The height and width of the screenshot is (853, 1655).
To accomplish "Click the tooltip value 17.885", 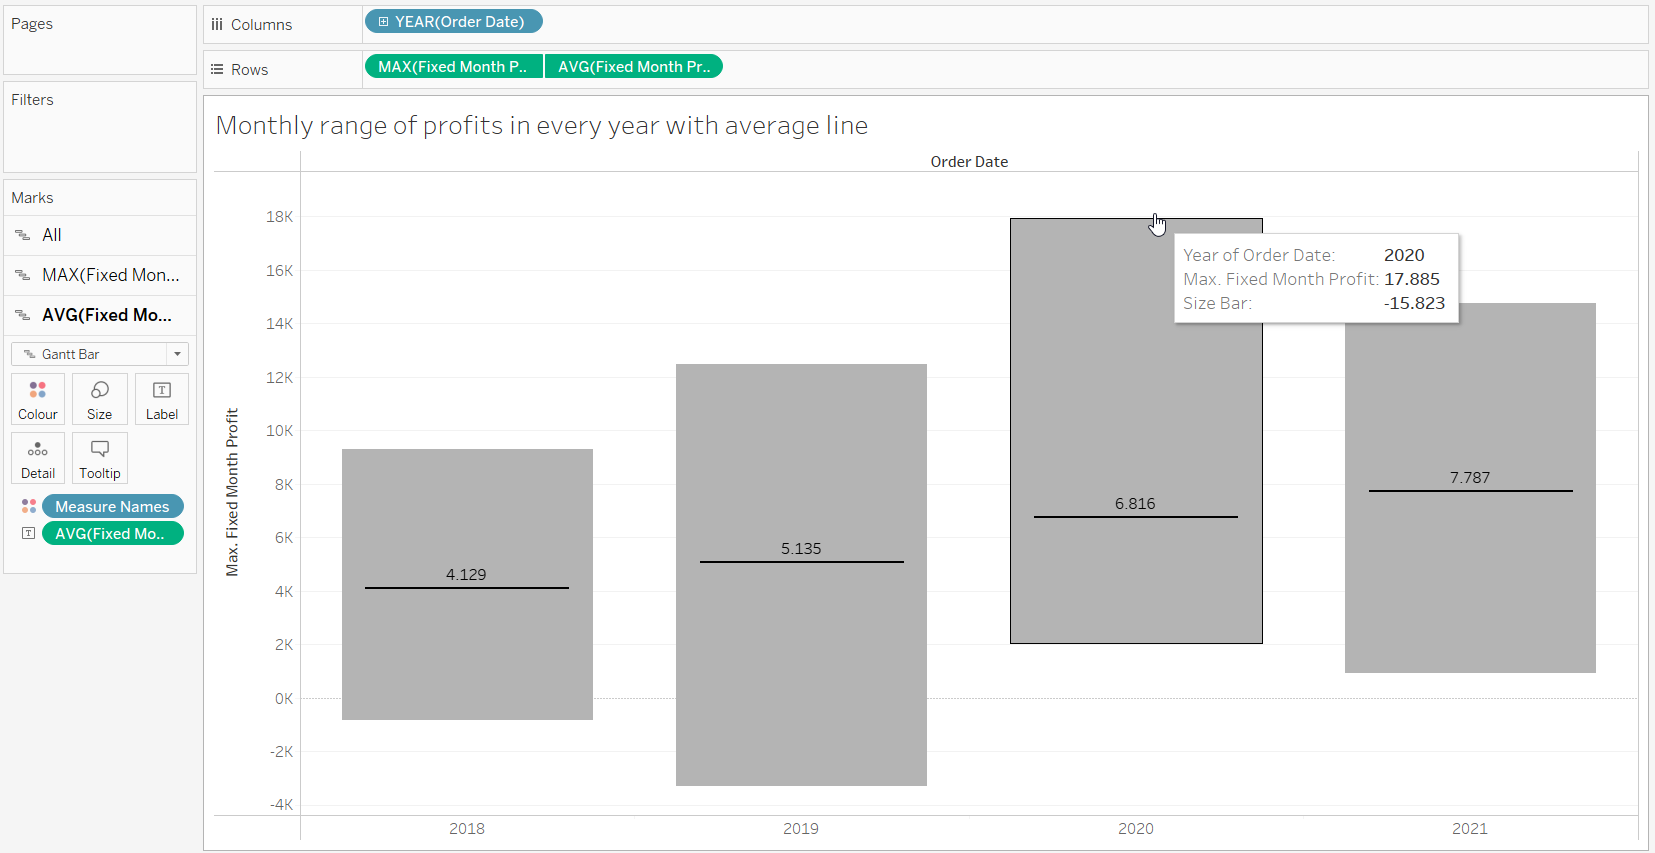I will (x=1412, y=279).
